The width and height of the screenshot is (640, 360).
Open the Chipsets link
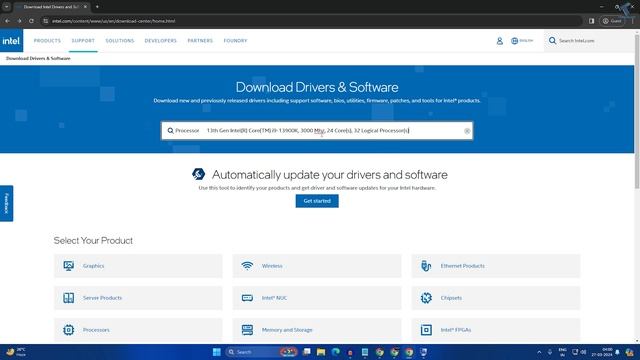click(451, 298)
